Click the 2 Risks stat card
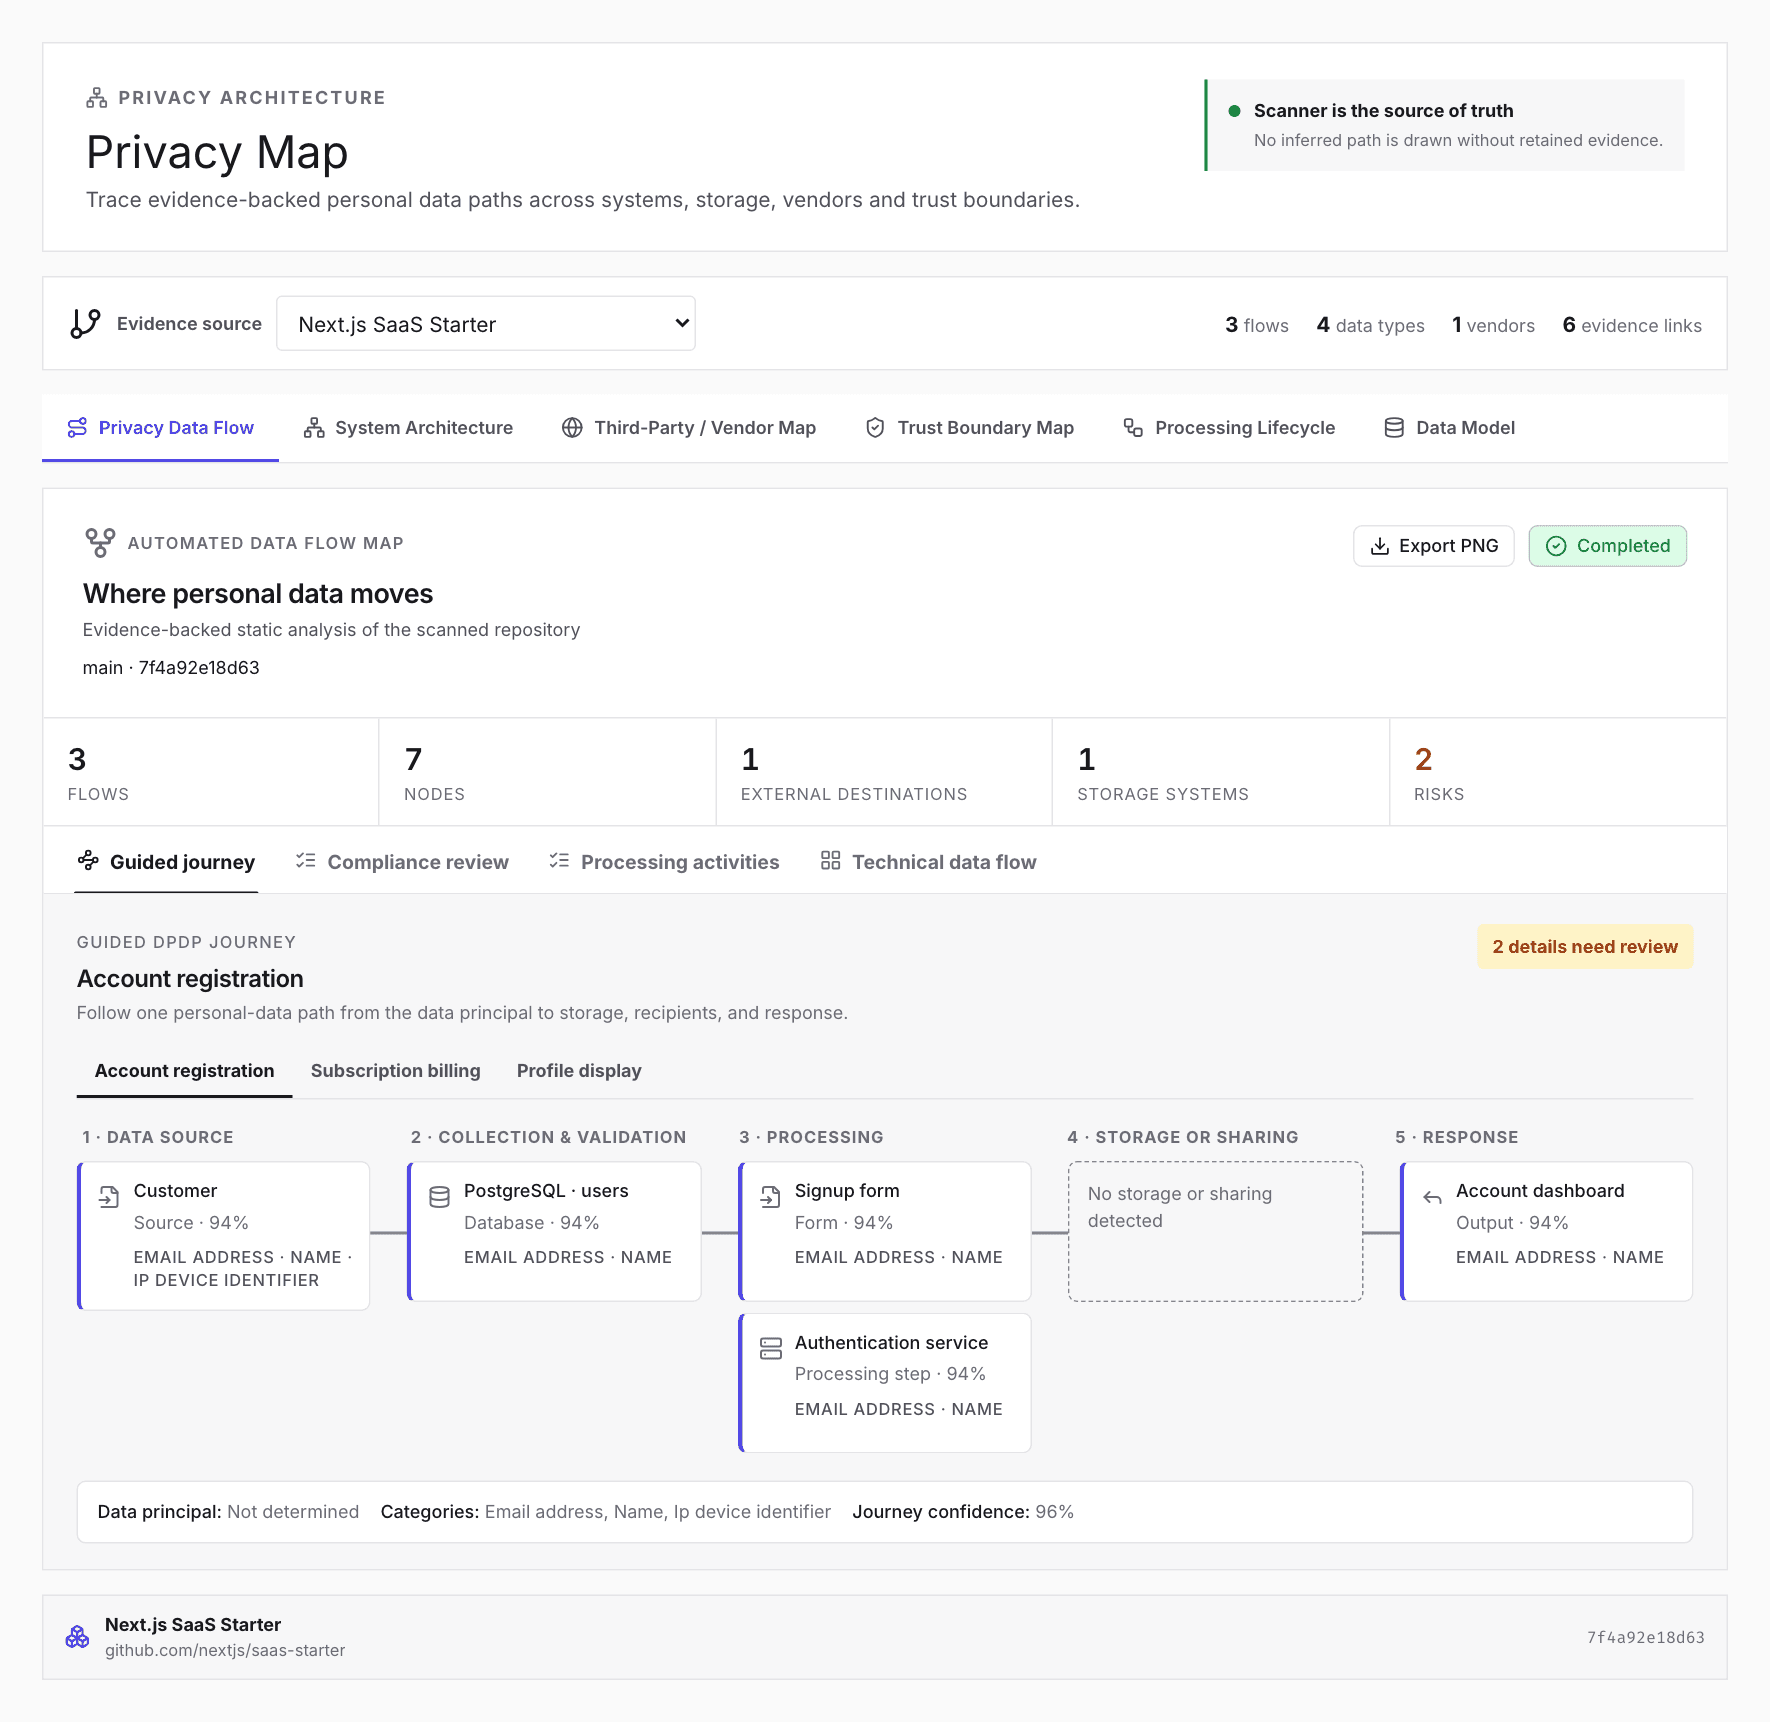Screen dimensions: 1770x1722 tap(1558, 772)
